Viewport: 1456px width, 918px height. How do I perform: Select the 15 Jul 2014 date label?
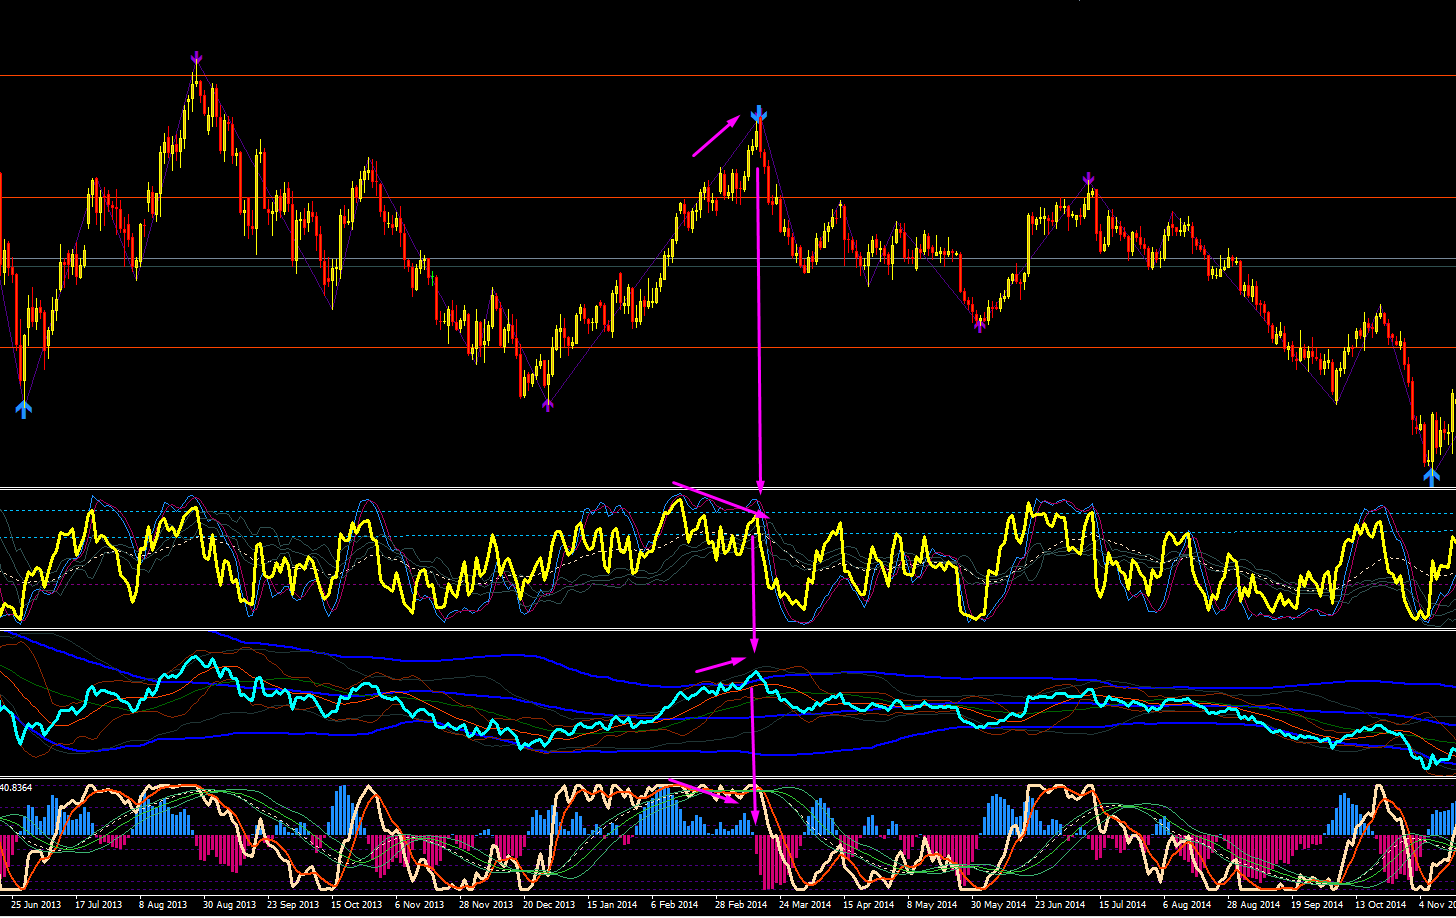[x=1124, y=905]
